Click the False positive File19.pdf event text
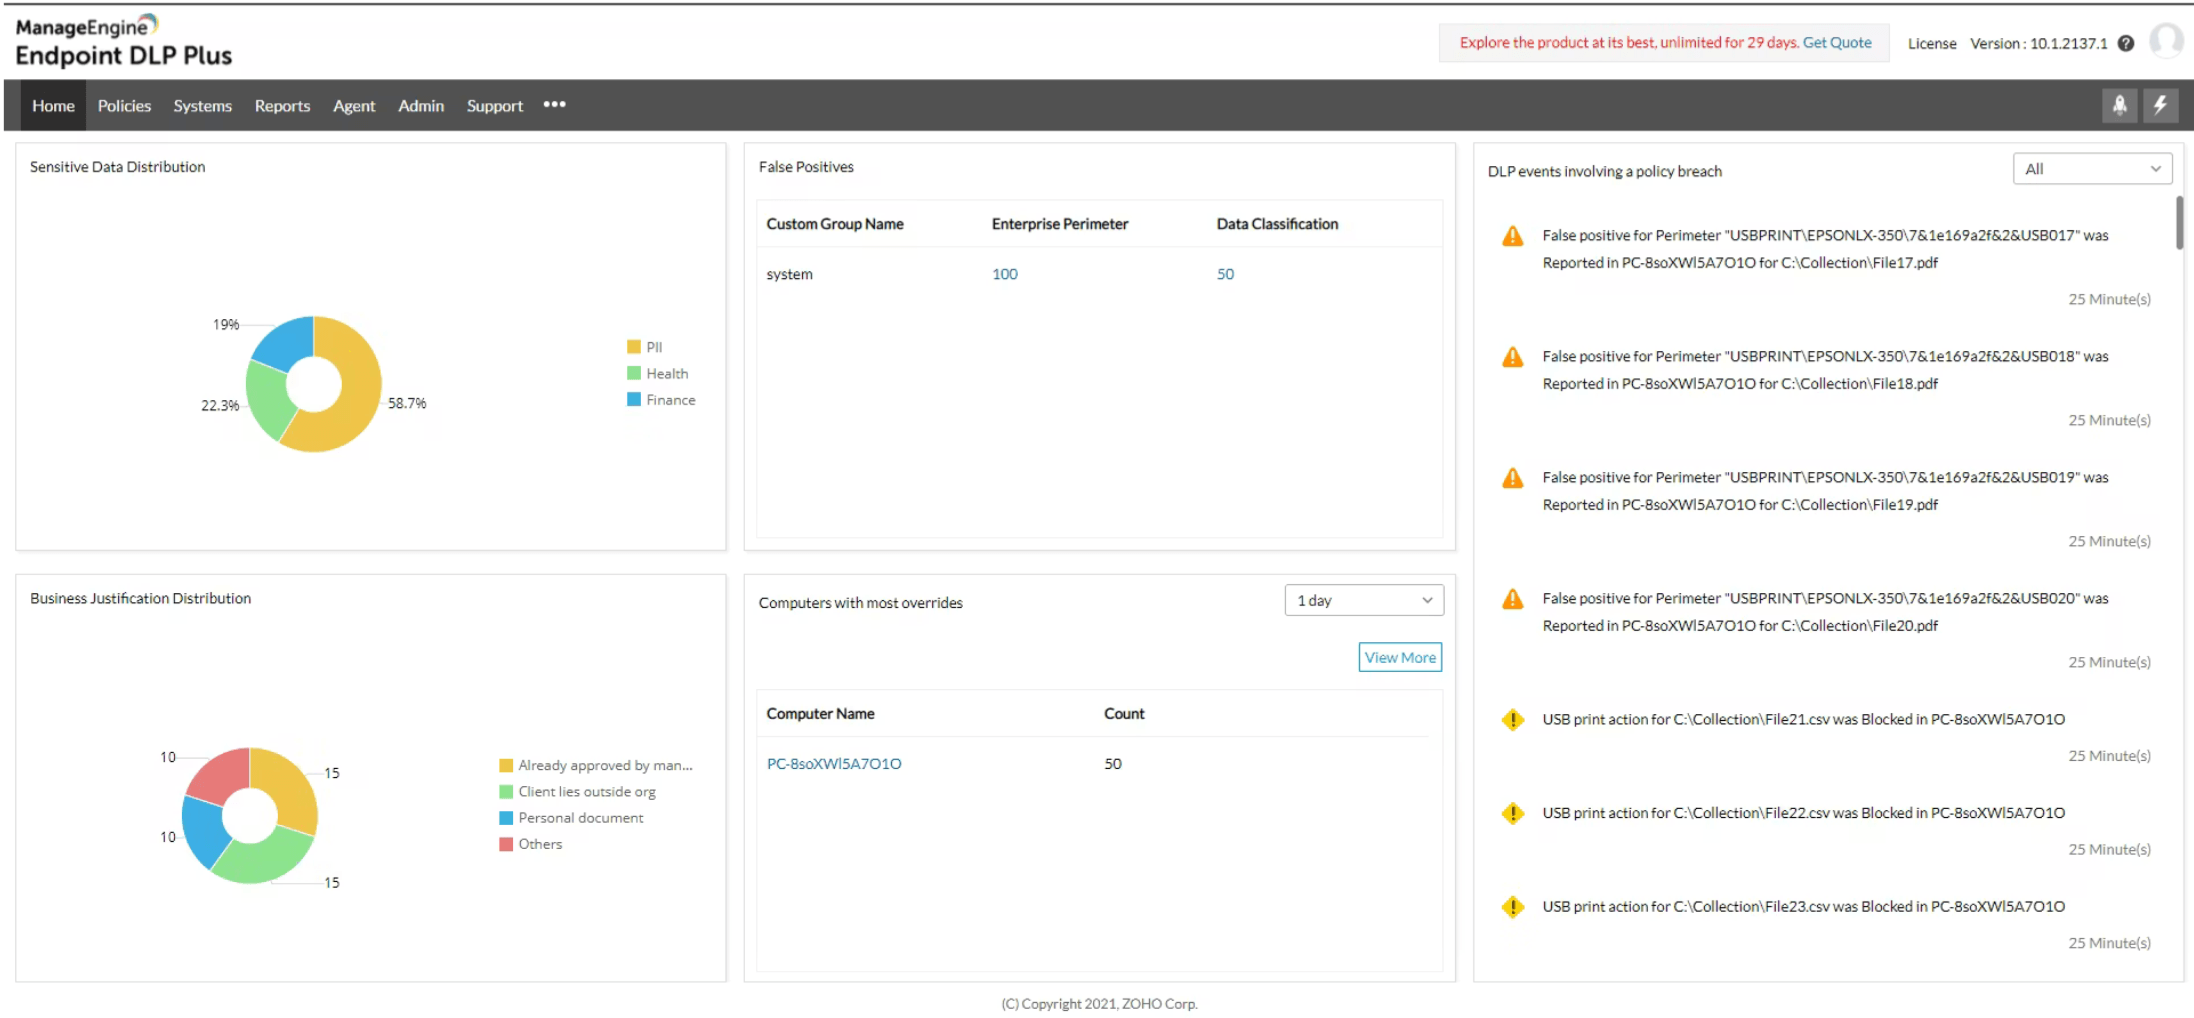This screenshot has height=1018, width=2194. click(1825, 491)
